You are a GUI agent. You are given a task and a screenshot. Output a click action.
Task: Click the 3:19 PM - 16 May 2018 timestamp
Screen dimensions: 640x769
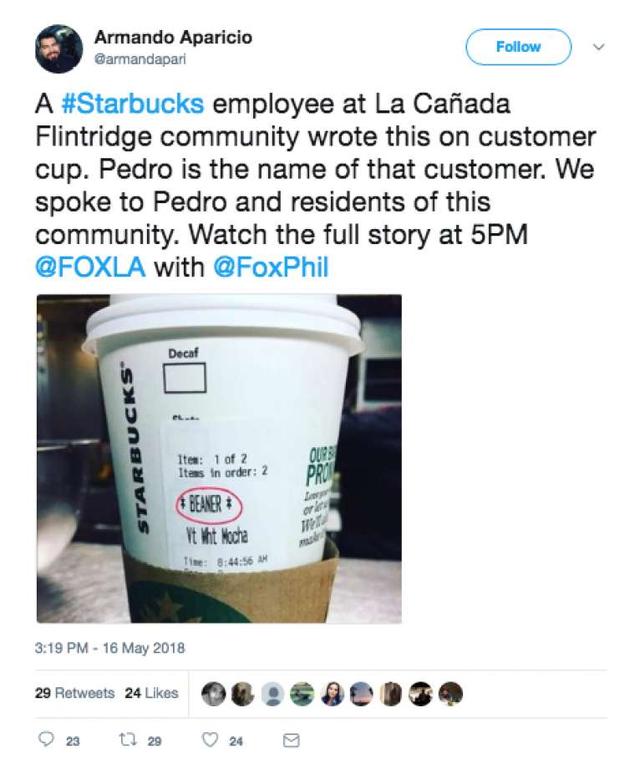point(110,648)
